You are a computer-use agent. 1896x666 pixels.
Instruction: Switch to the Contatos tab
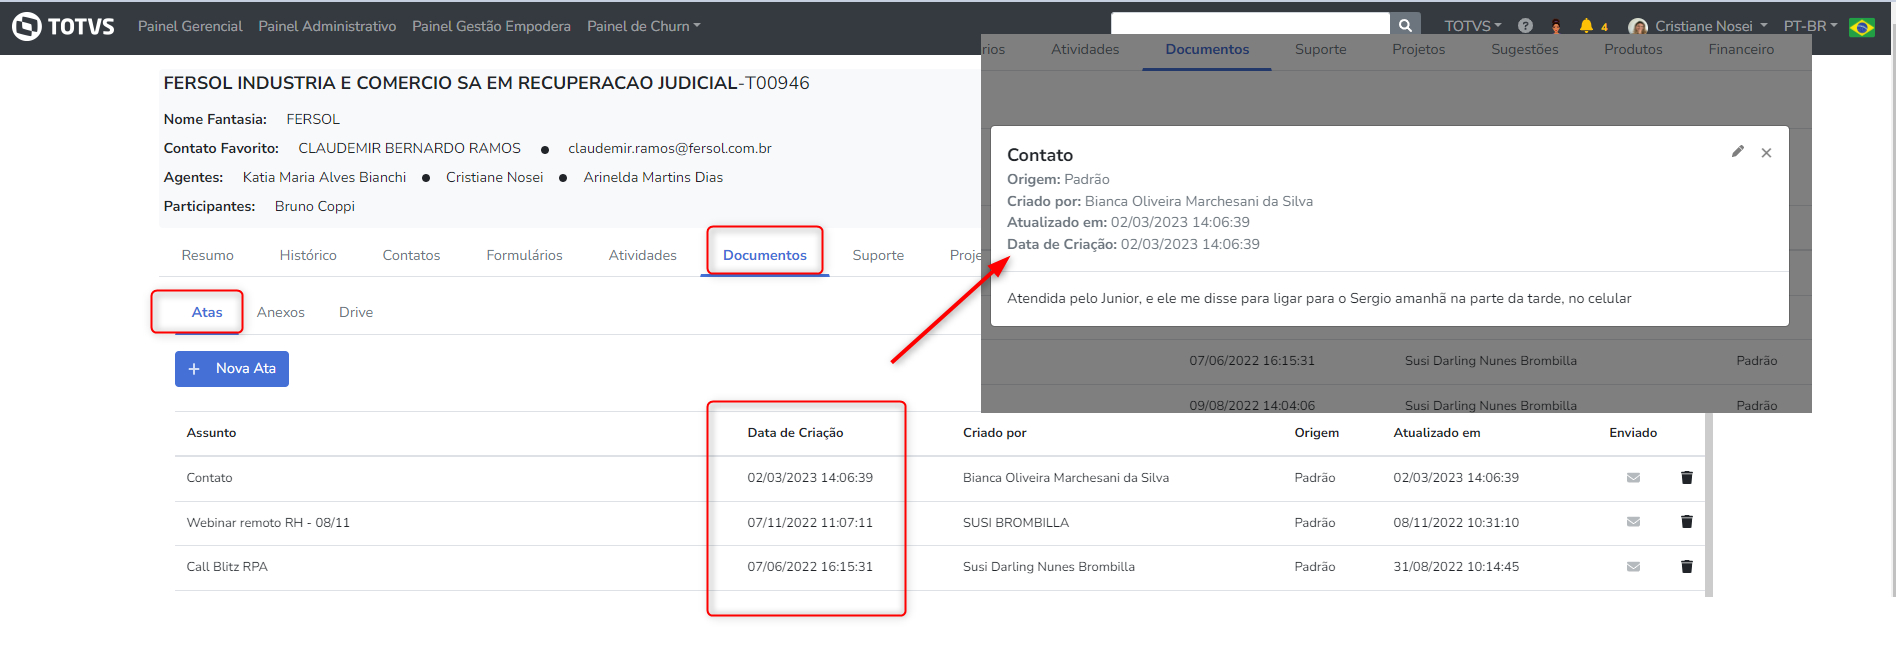pyautogui.click(x=411, y=255)
